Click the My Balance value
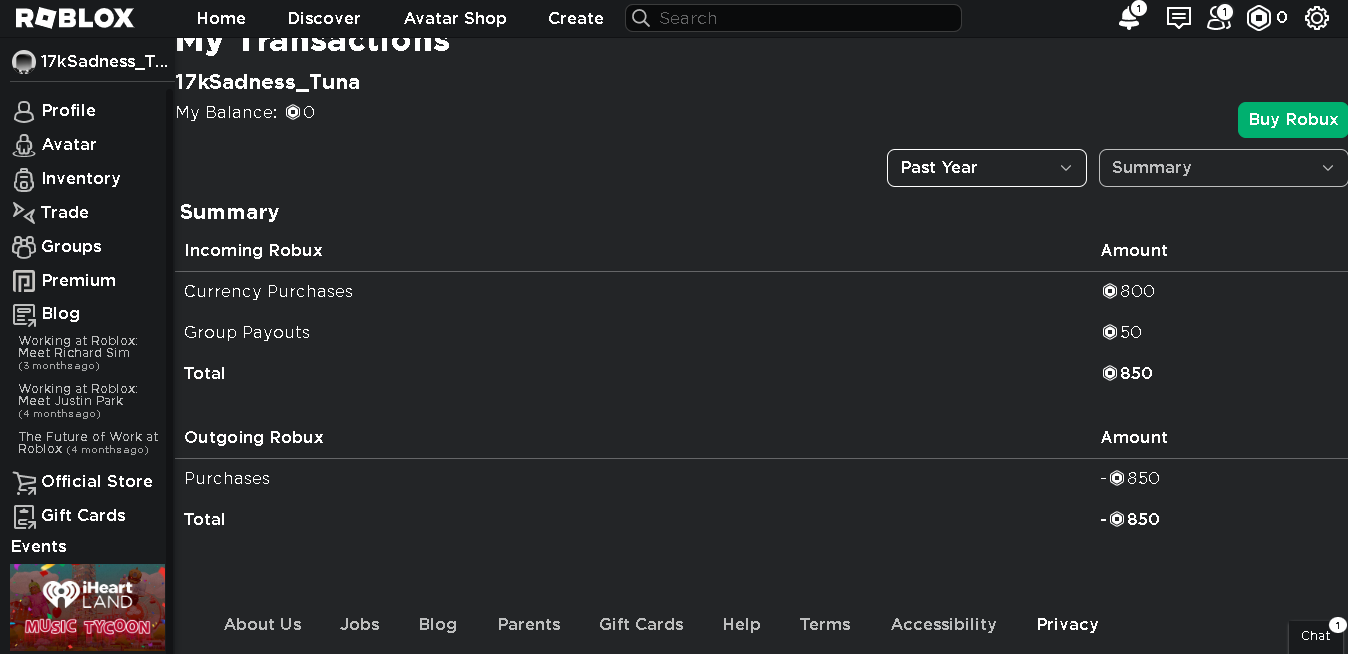This screenshot has width=1348, height=654. pos(300,113)
